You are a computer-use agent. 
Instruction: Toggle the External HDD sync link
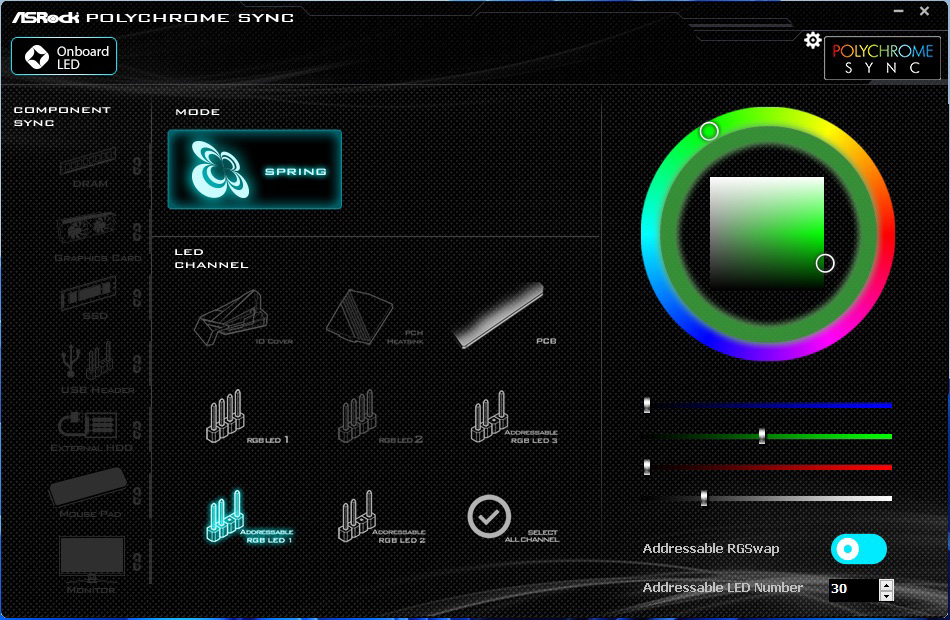(138, 430)
